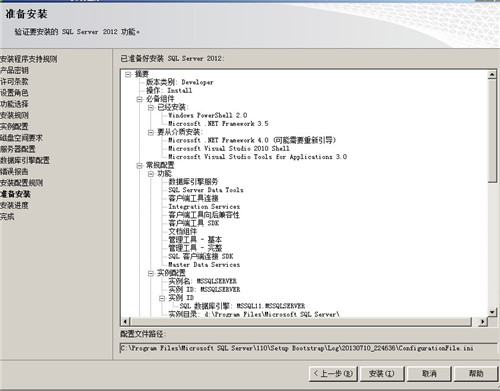Image resolution: width=500 pixels, height=391 pixels.
Task: Collapse the 必备组件 tree node
Action: tap(139, 99)
